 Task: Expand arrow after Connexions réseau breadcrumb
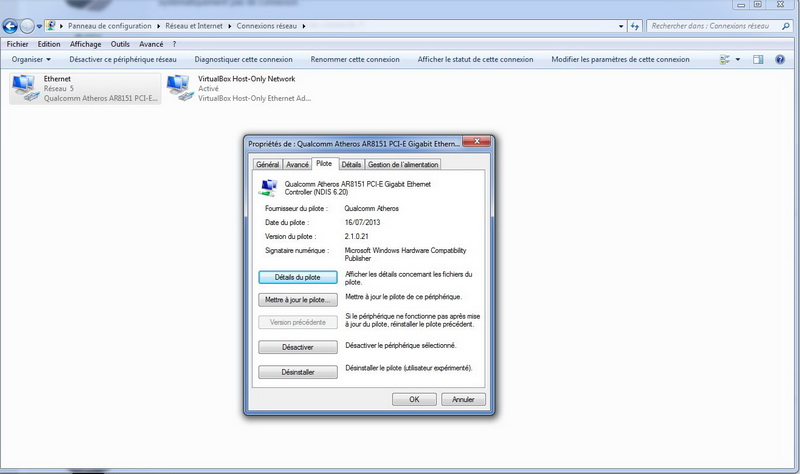pyautogui.click(x=304, y=26)
